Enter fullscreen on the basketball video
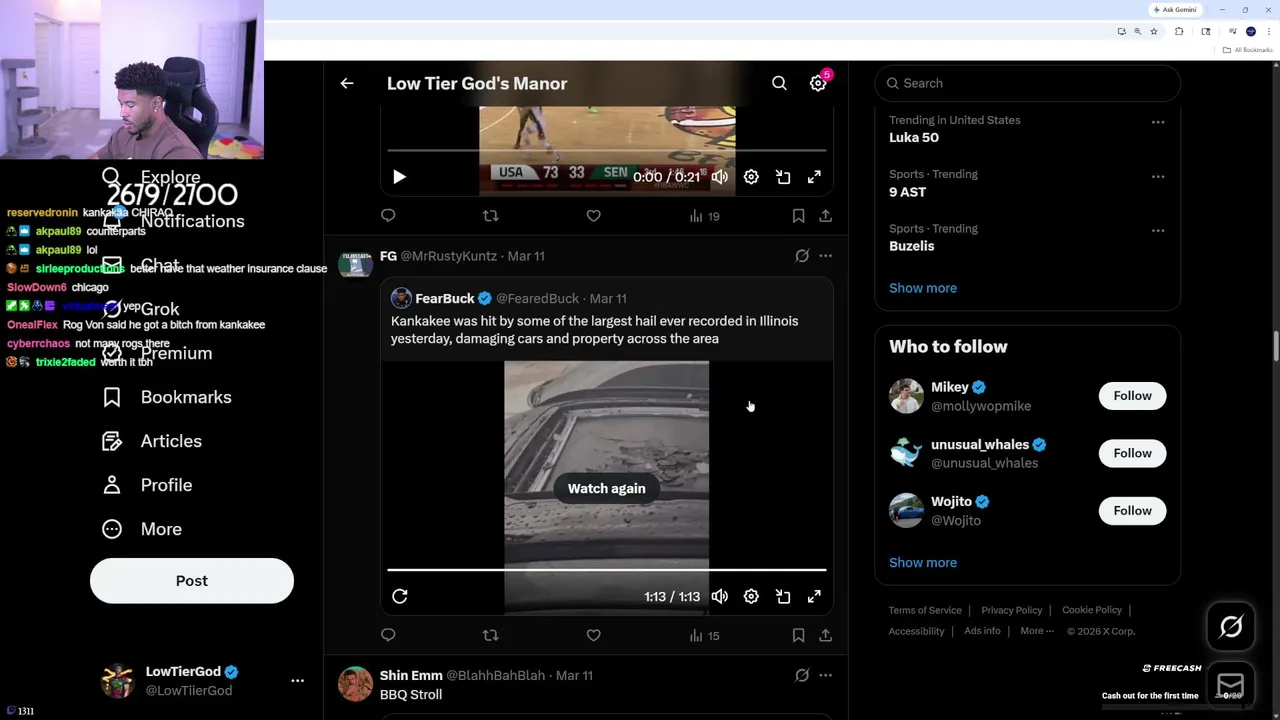The height and width of the screenshot is (720, 1280). click(814, 177)
